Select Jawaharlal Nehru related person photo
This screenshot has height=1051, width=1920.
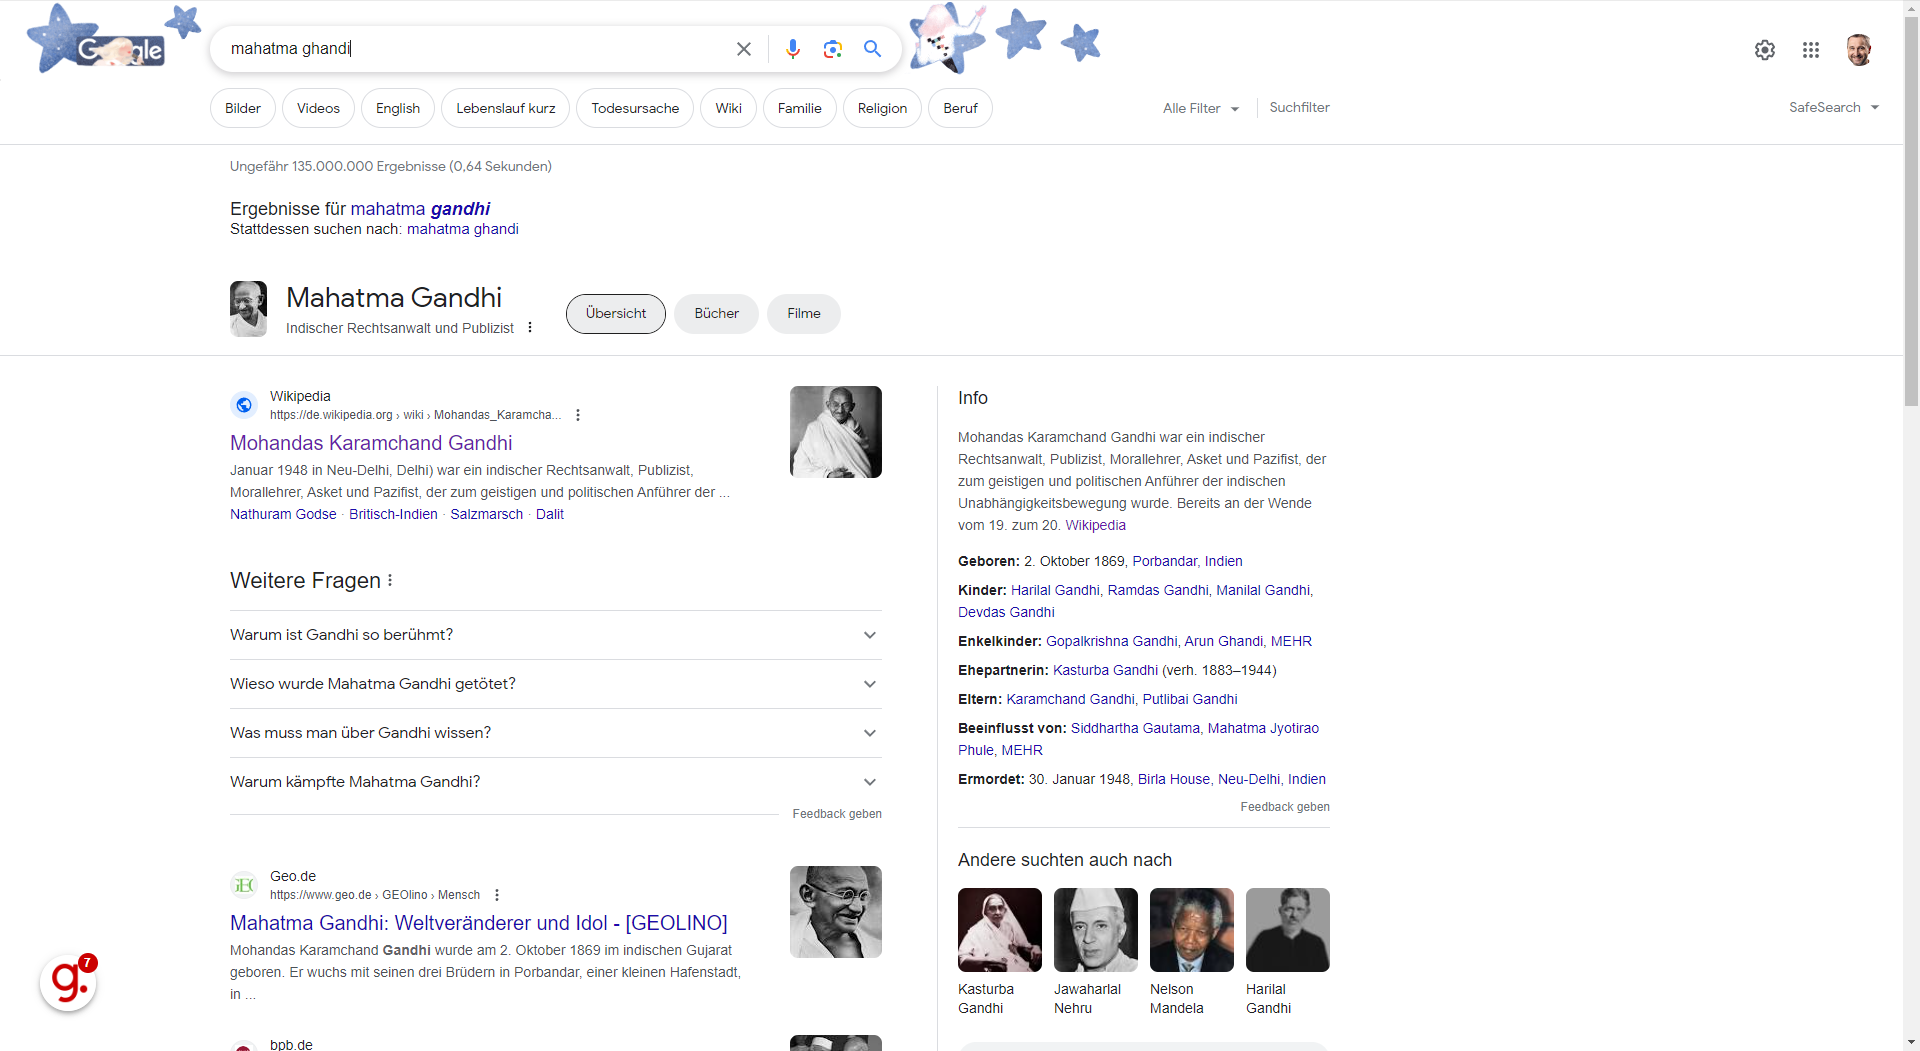click(1096, 930)
